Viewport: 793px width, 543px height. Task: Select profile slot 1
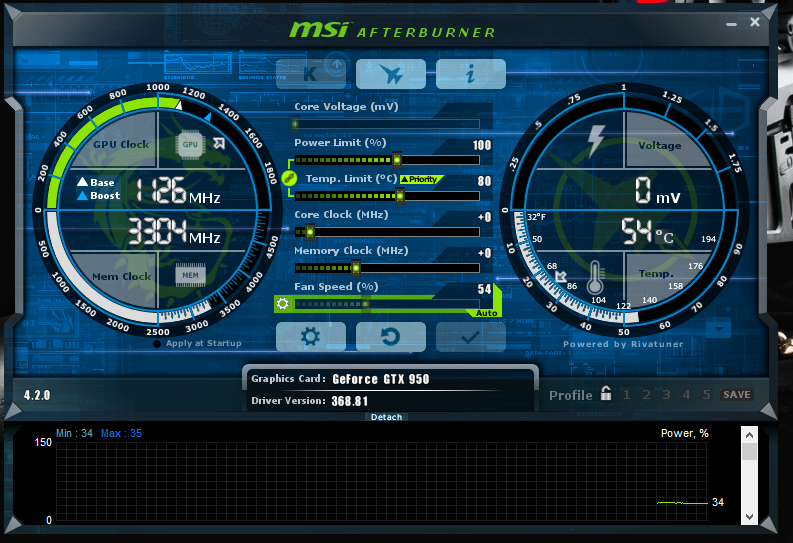click(627, 394)
